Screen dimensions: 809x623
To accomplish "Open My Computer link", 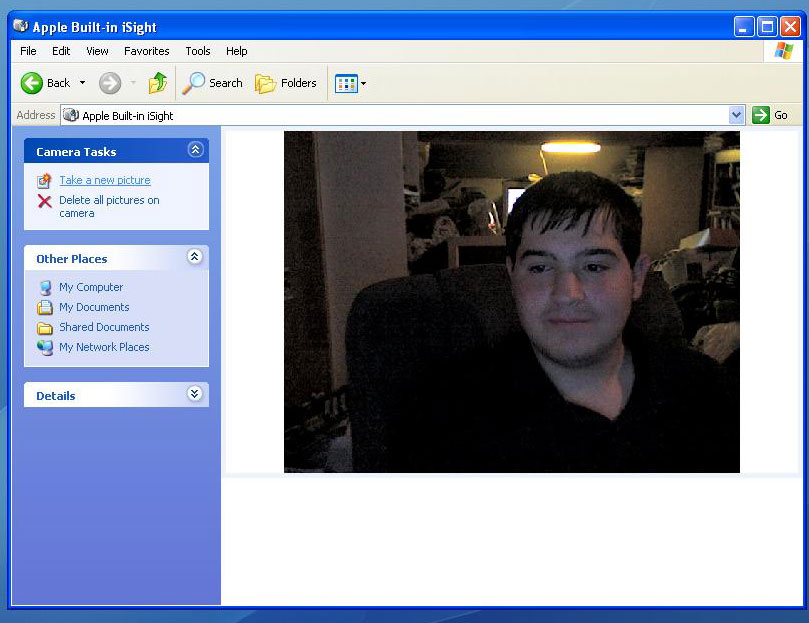I will (x=91, y=287).
